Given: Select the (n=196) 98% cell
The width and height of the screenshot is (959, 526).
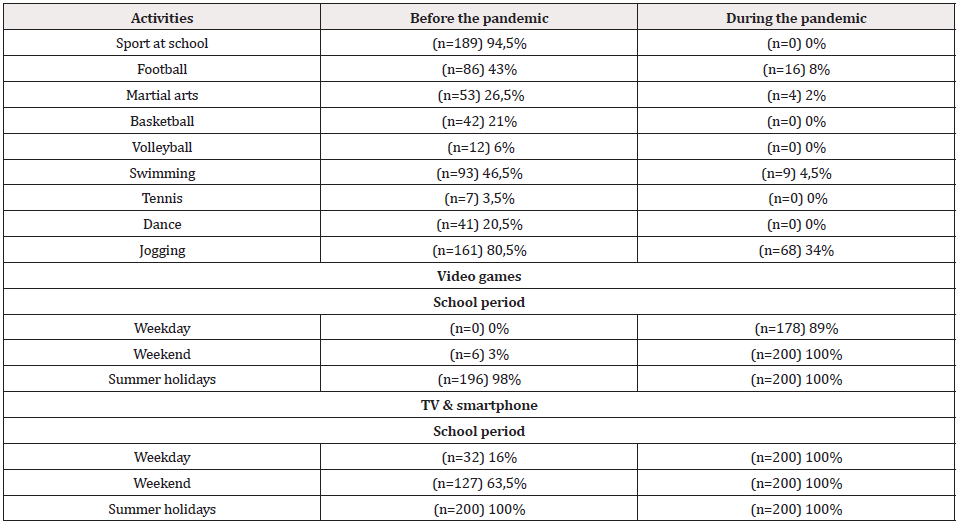Looking at the screenshot, I should click(x=479, y=379).
